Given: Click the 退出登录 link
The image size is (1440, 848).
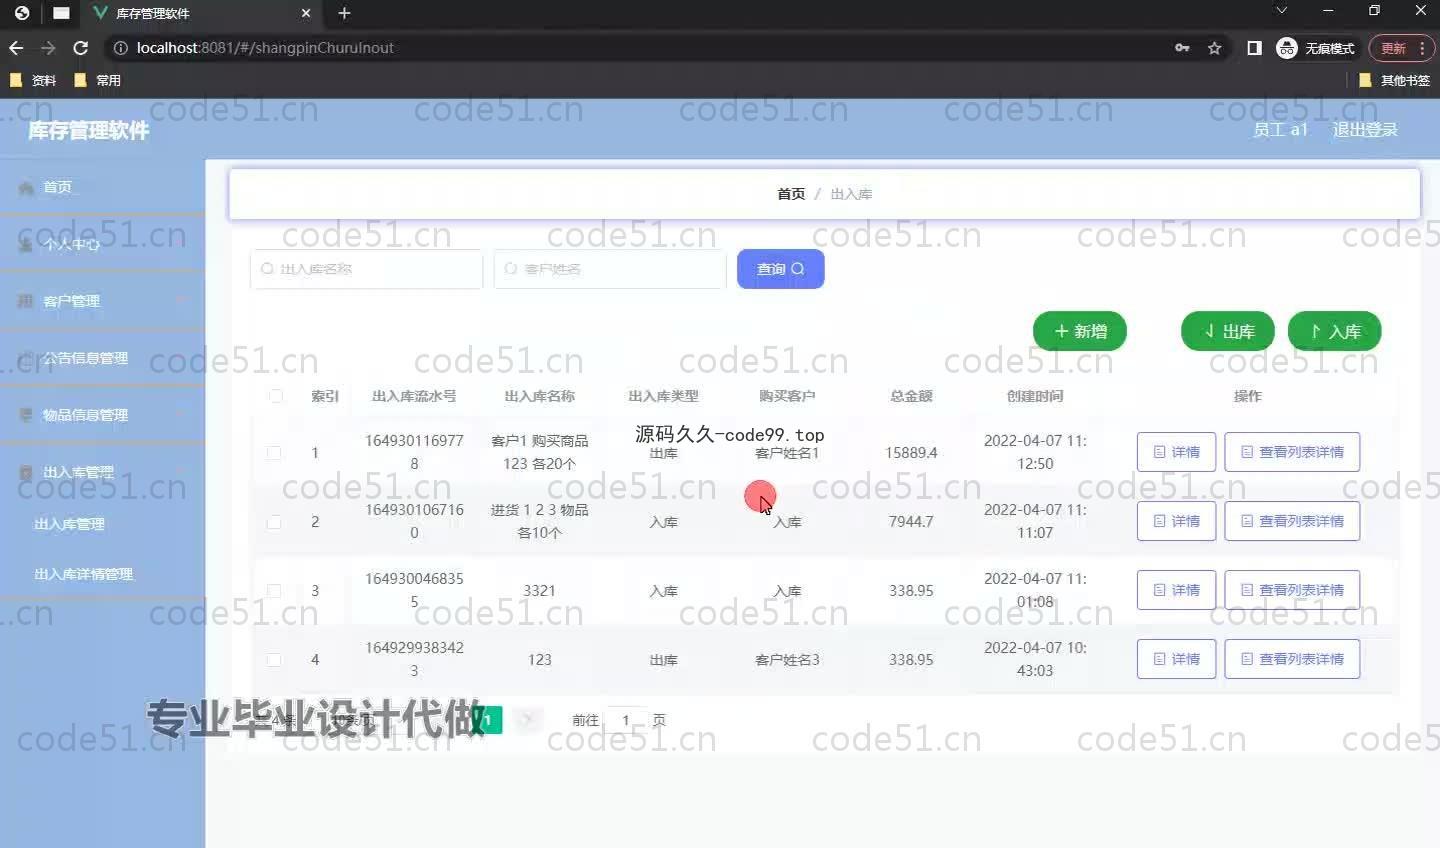Looking at the screenshot, I should [1364, 130].
